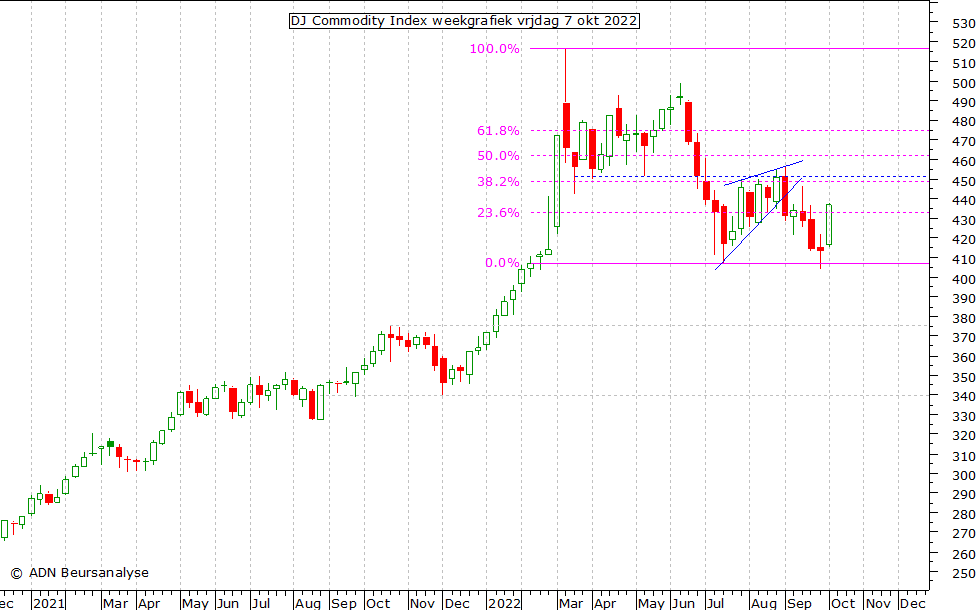Image resolution: width=980 pixels, height=610 pixels.
Task: Click the 340 price axis value
Action: pos(964,396)
